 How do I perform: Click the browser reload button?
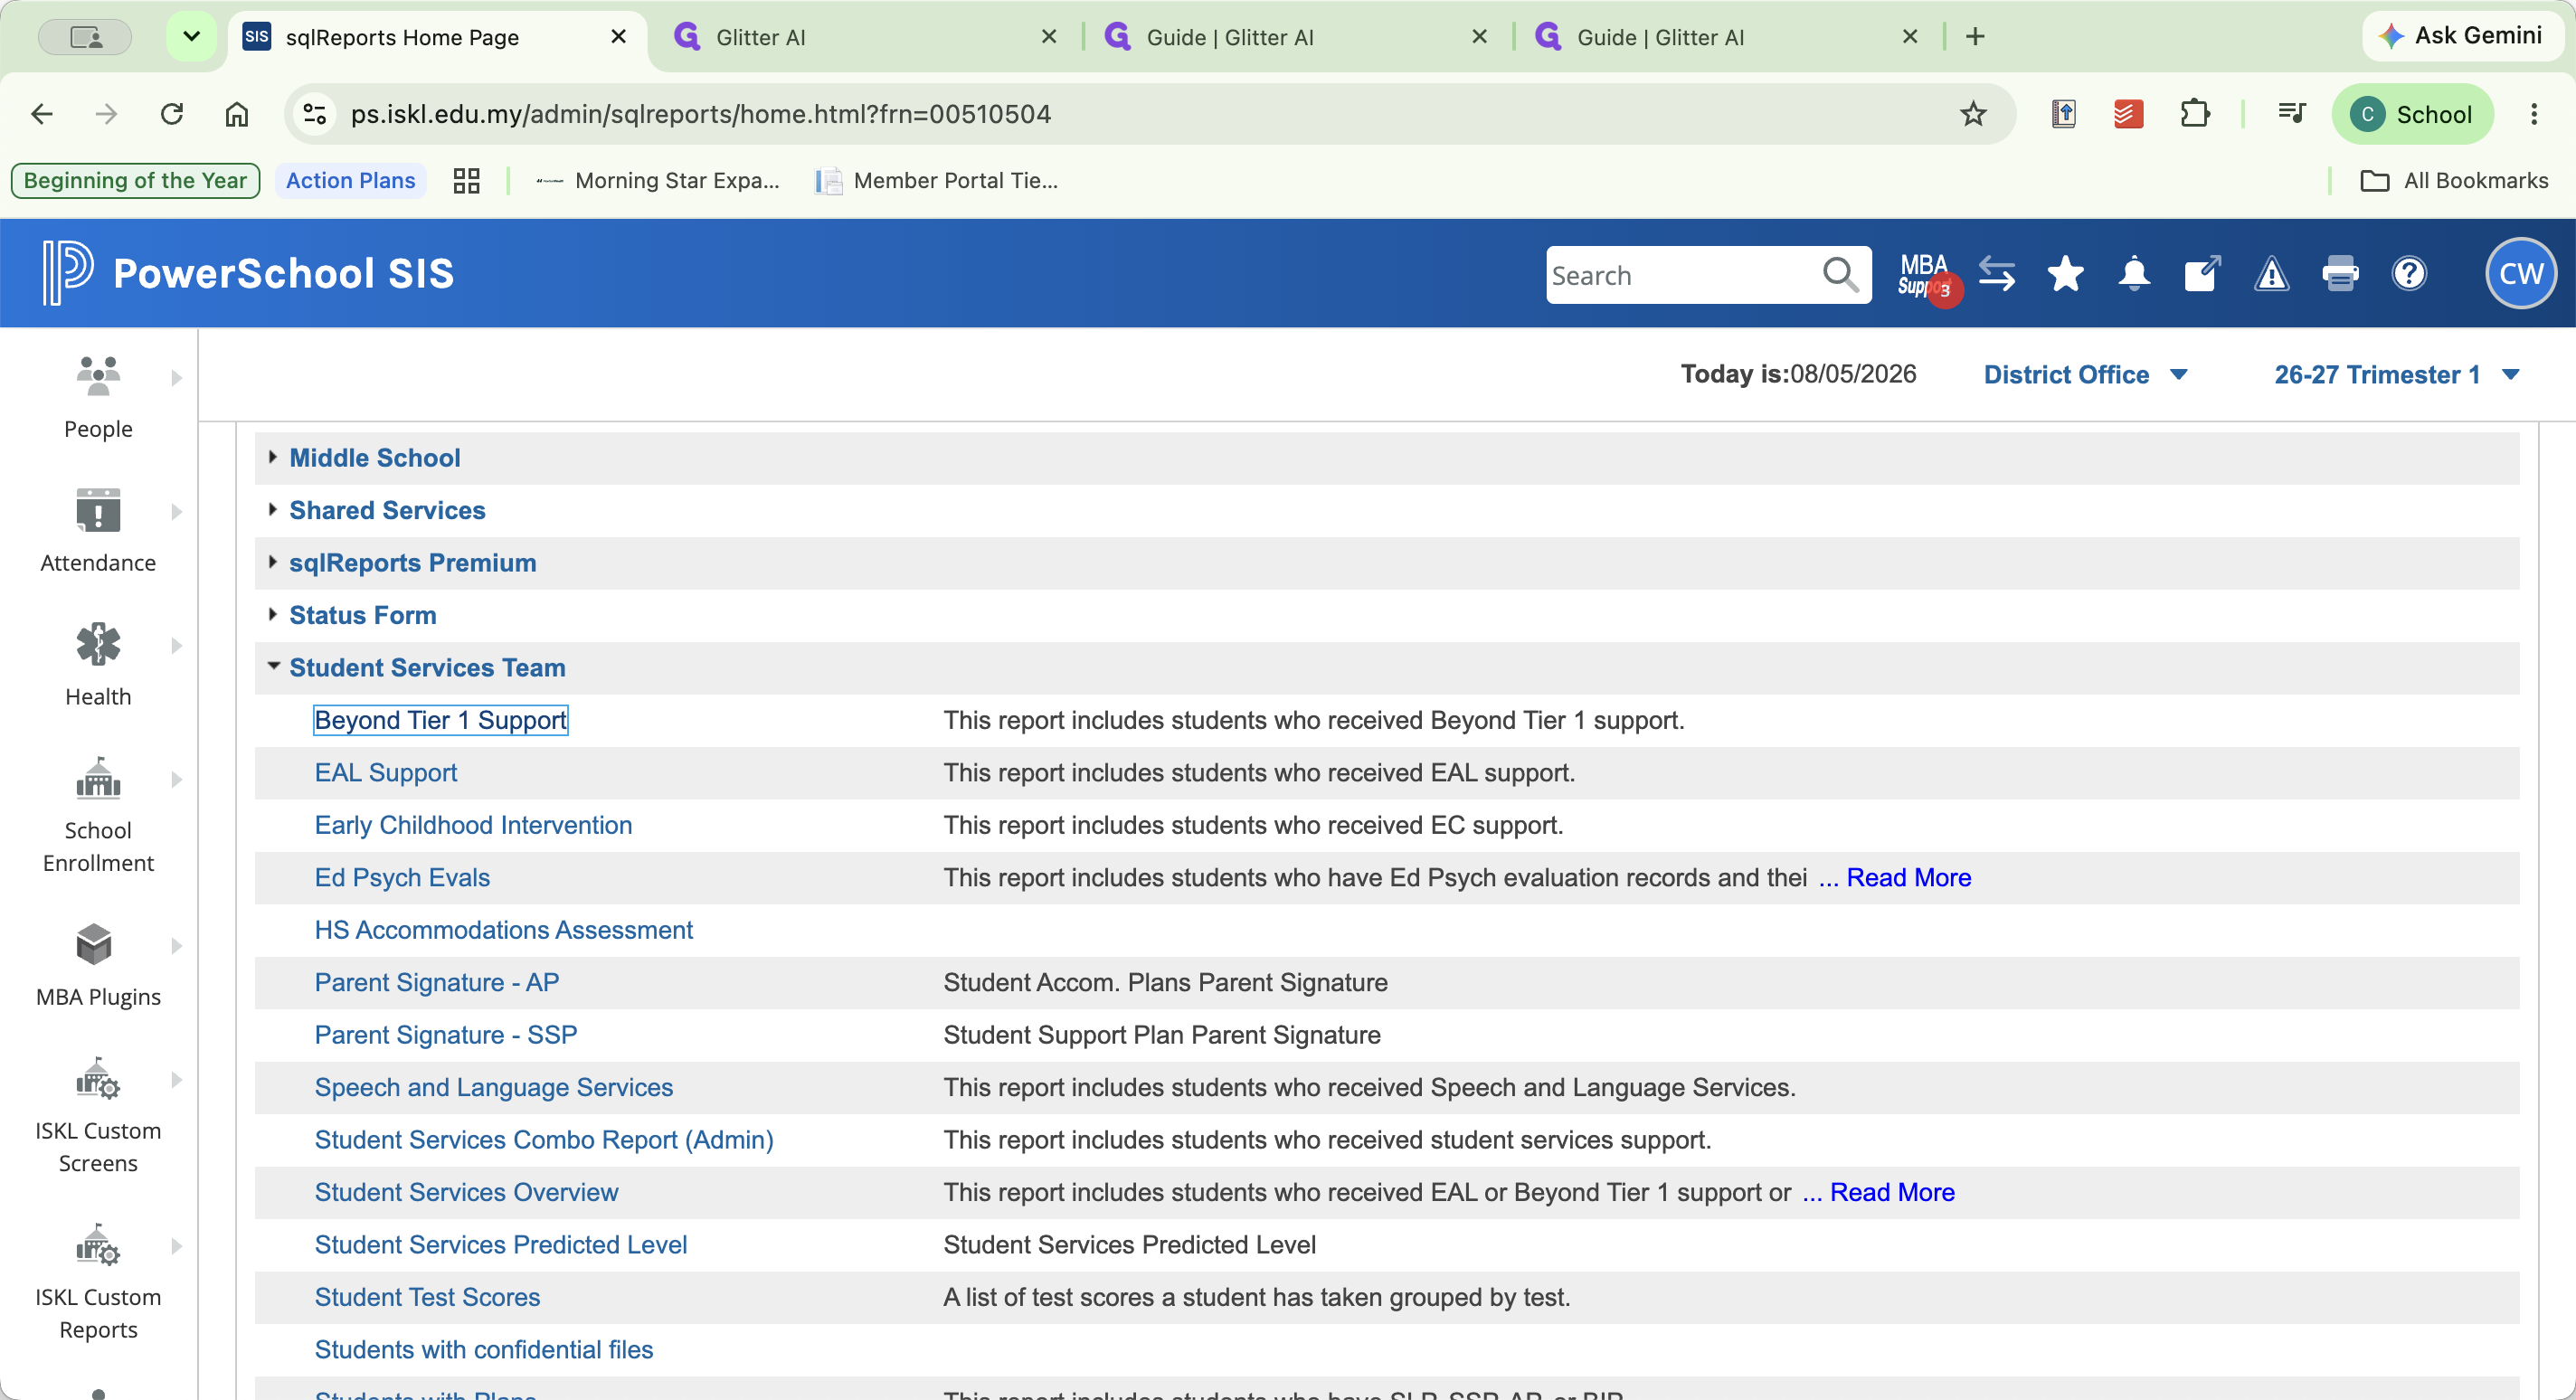click(x=172, y=114)
